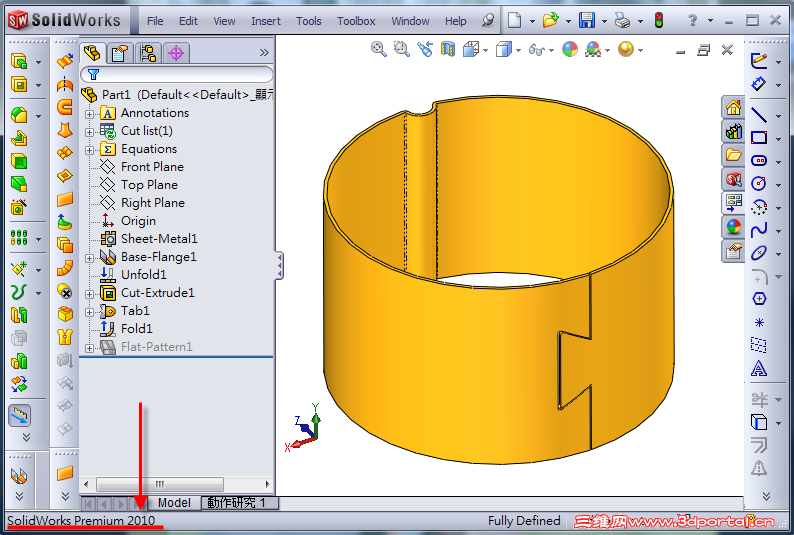Switch to the PropertyManager tab
This screenshot has width=794, height=535.
tap(120, 53)
